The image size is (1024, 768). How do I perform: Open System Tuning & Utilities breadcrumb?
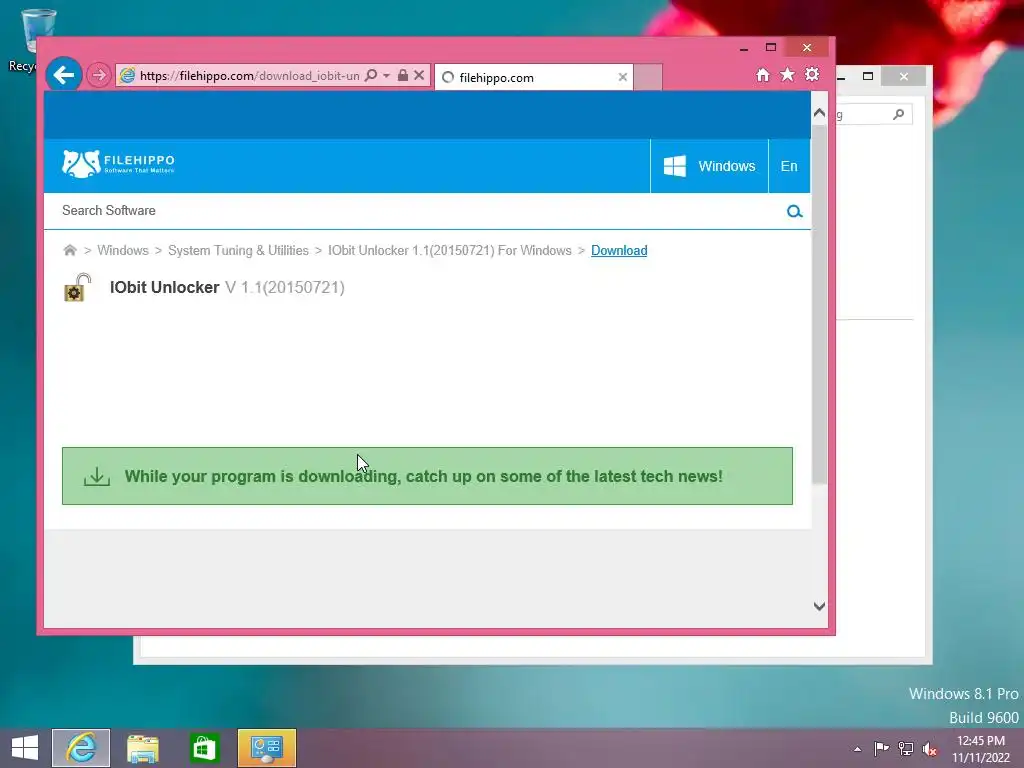click(238, 251)
